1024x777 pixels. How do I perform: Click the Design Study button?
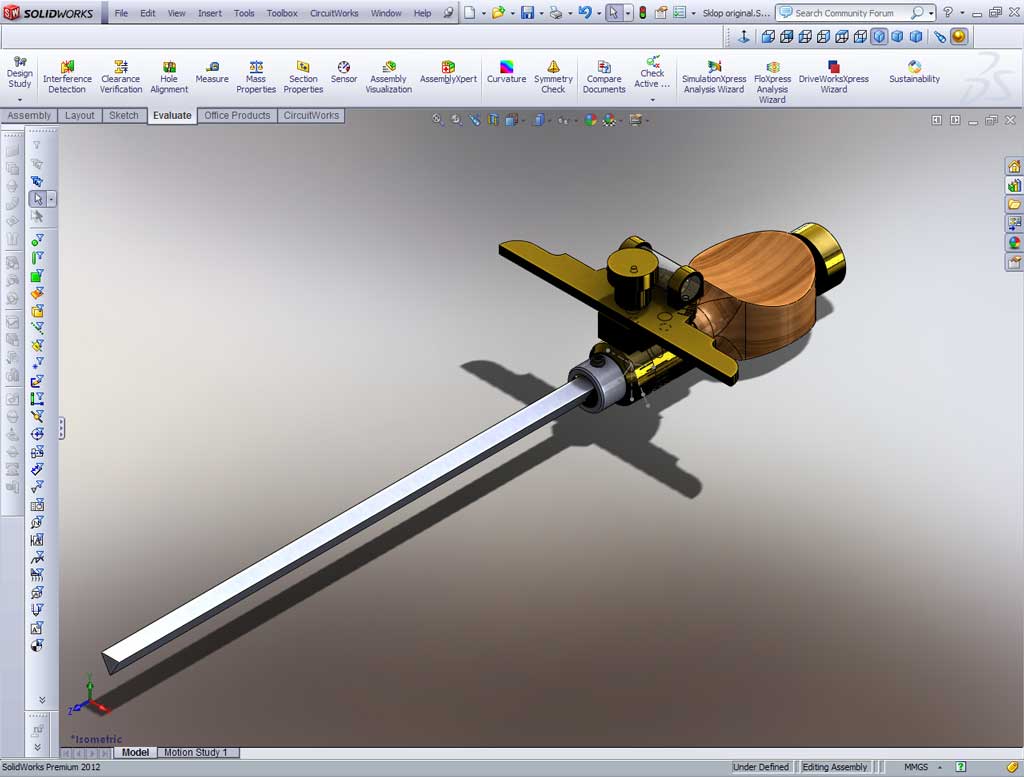(x=20, y=72)
